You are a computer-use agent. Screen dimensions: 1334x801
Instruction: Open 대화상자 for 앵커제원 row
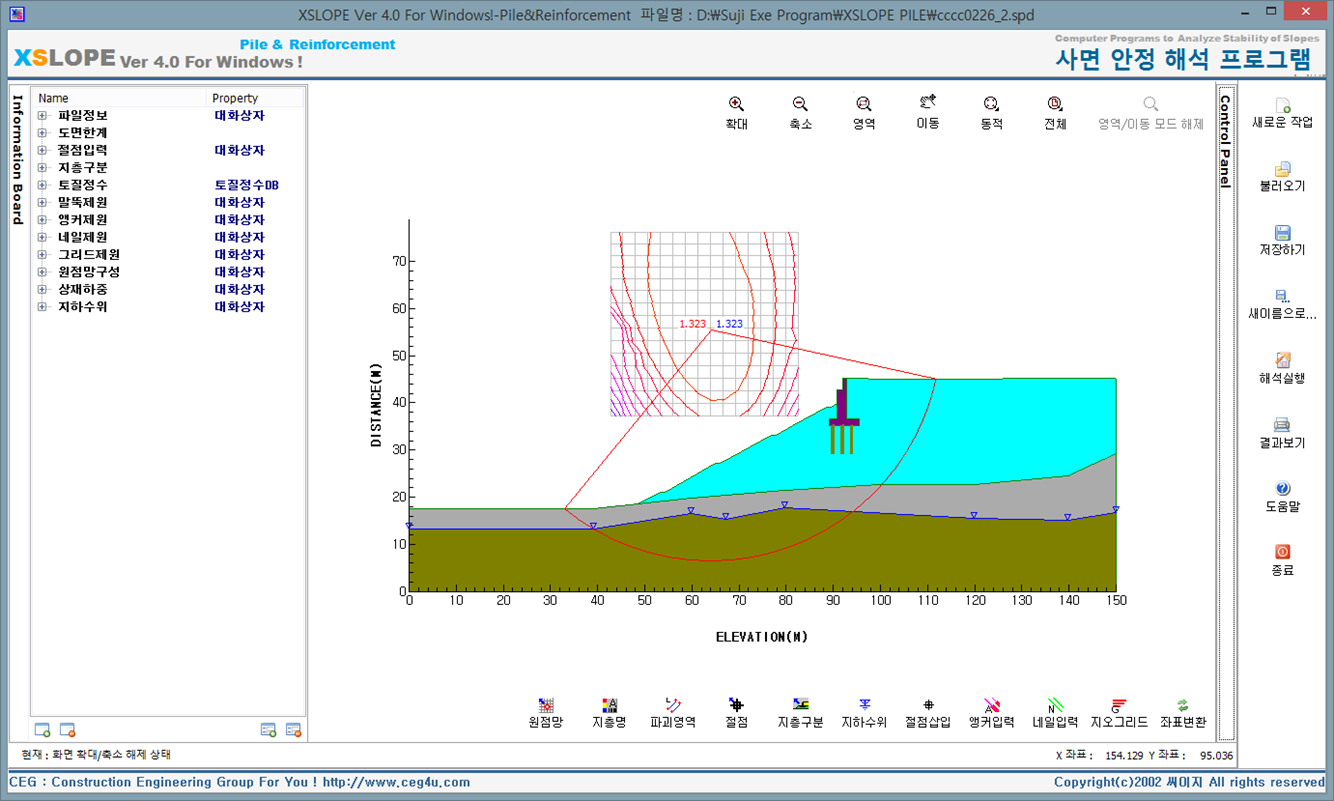tap(239, 219)
